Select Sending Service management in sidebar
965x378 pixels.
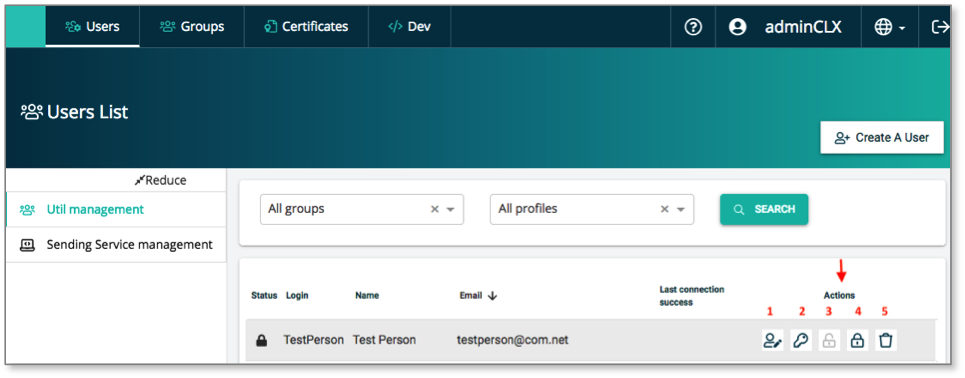pyautogui.click(x=116, y=244)
